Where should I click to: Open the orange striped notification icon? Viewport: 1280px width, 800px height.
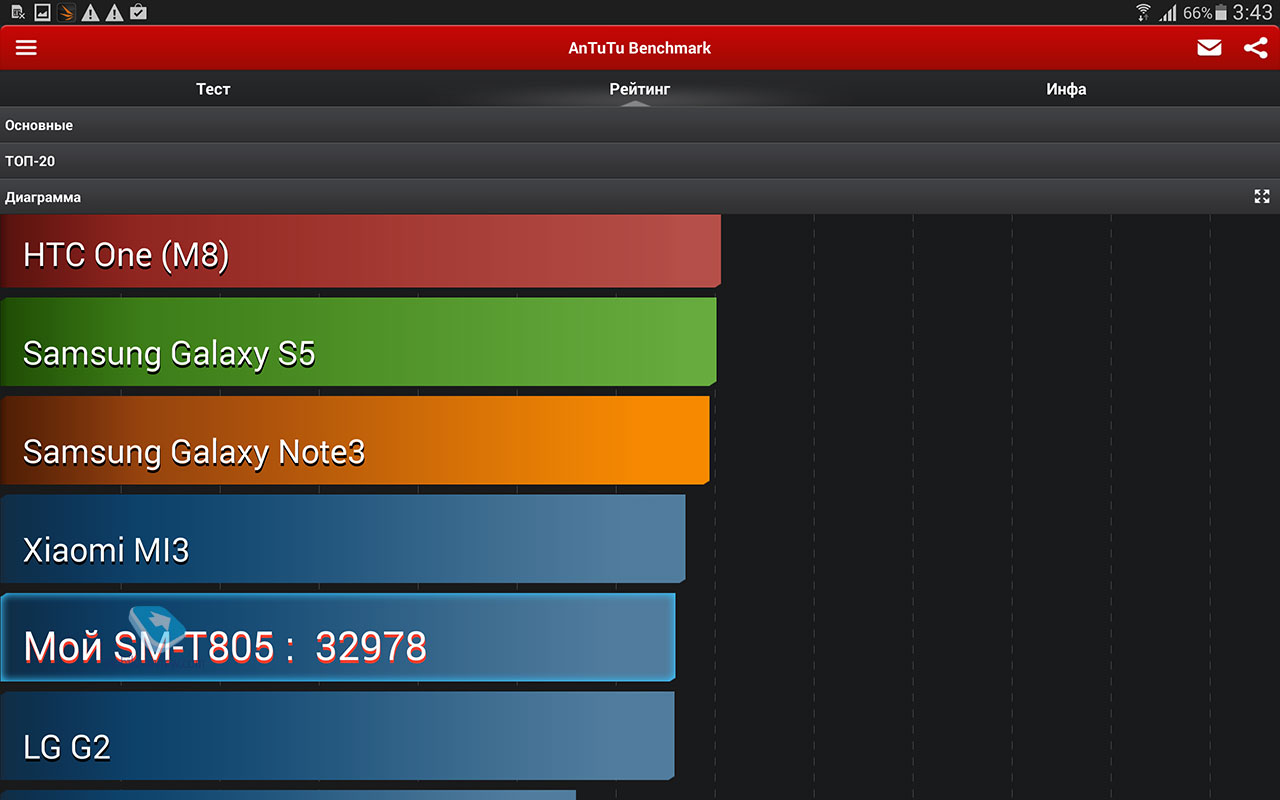coord(66,13)
